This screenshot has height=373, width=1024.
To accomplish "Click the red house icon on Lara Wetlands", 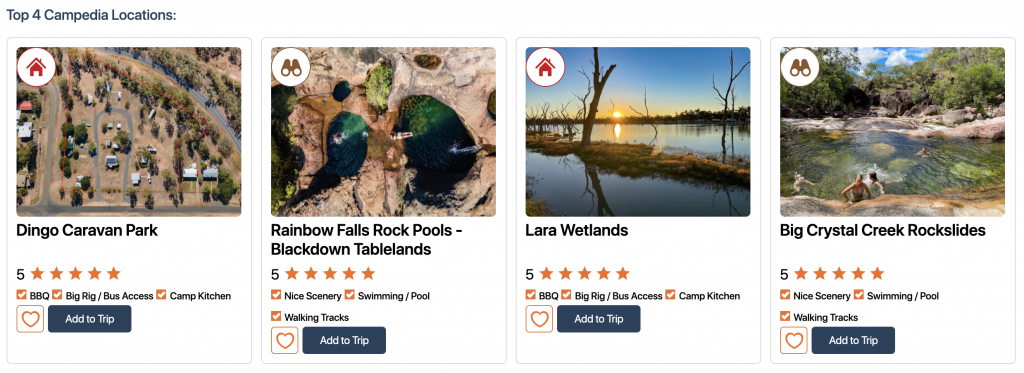I will coord(545,67).
